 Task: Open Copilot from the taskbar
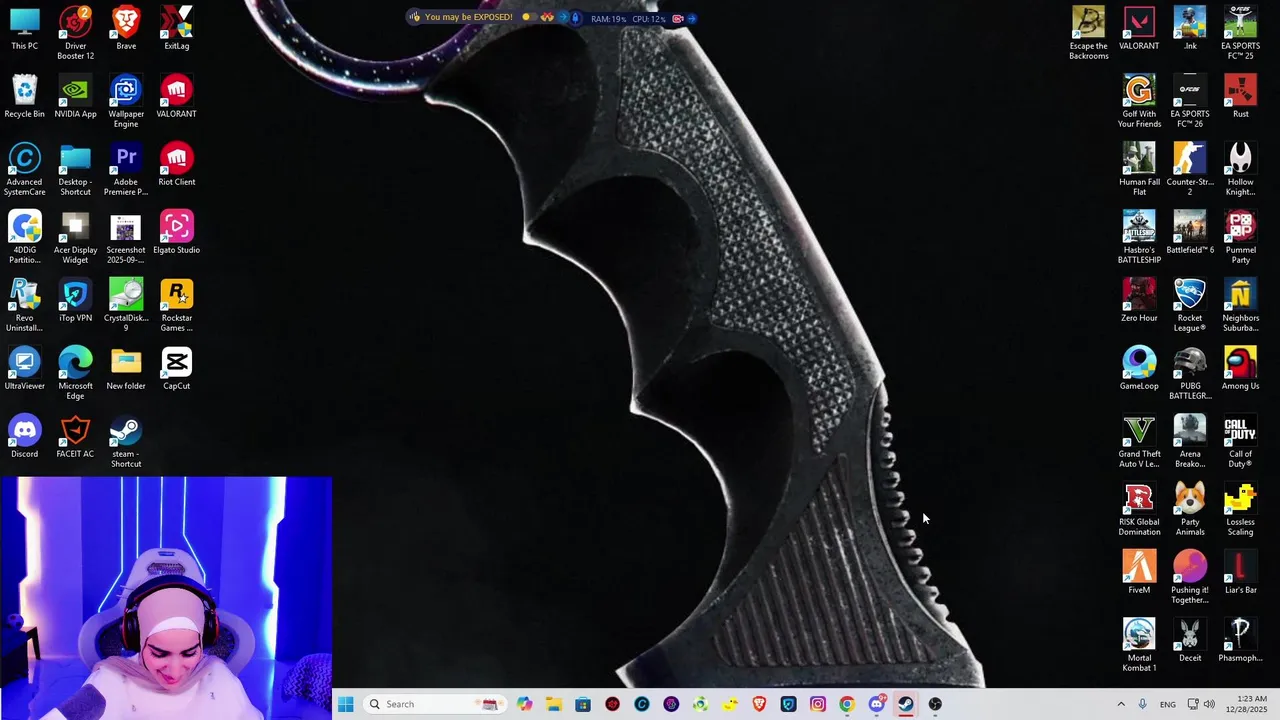[525, 704]
